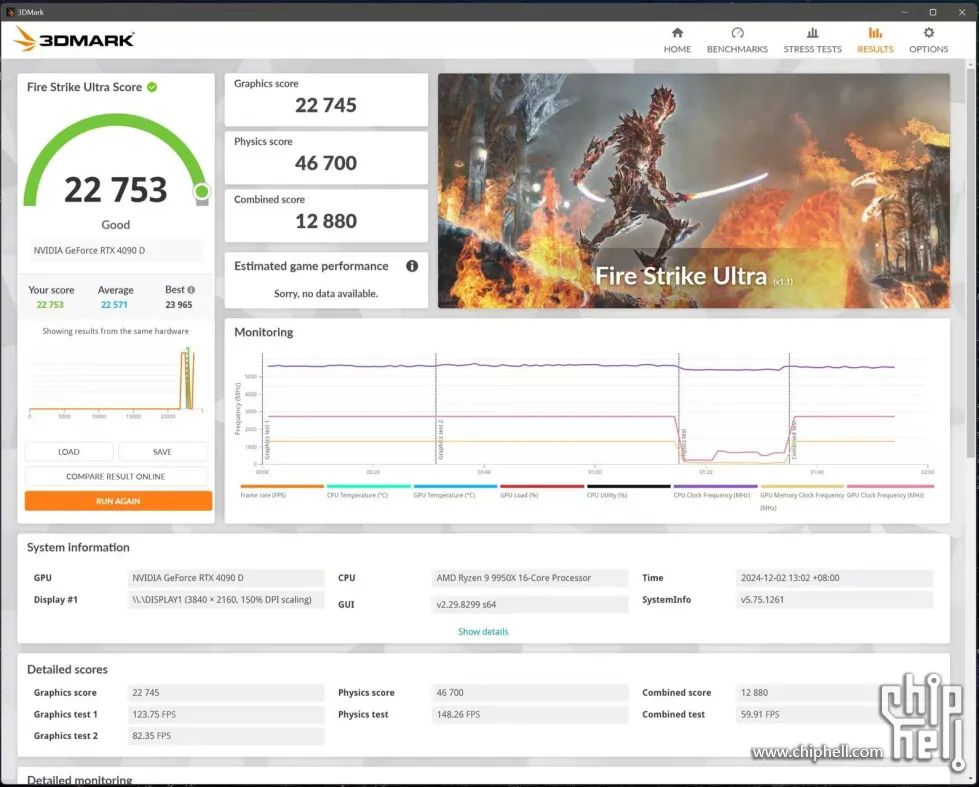
Task: Open the Benchmarks section
Action: 737,41
